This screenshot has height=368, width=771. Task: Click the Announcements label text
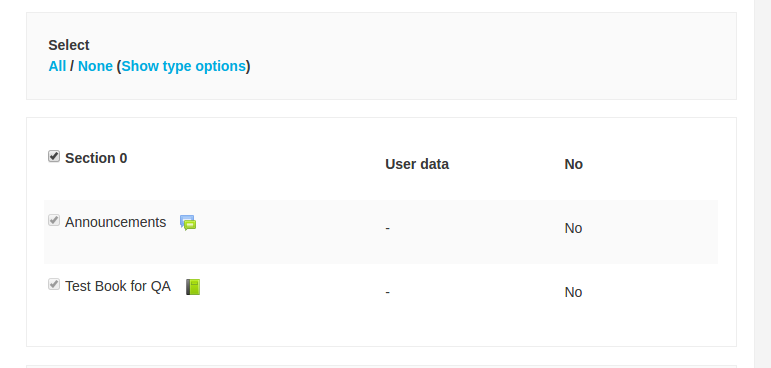(116, 222)
